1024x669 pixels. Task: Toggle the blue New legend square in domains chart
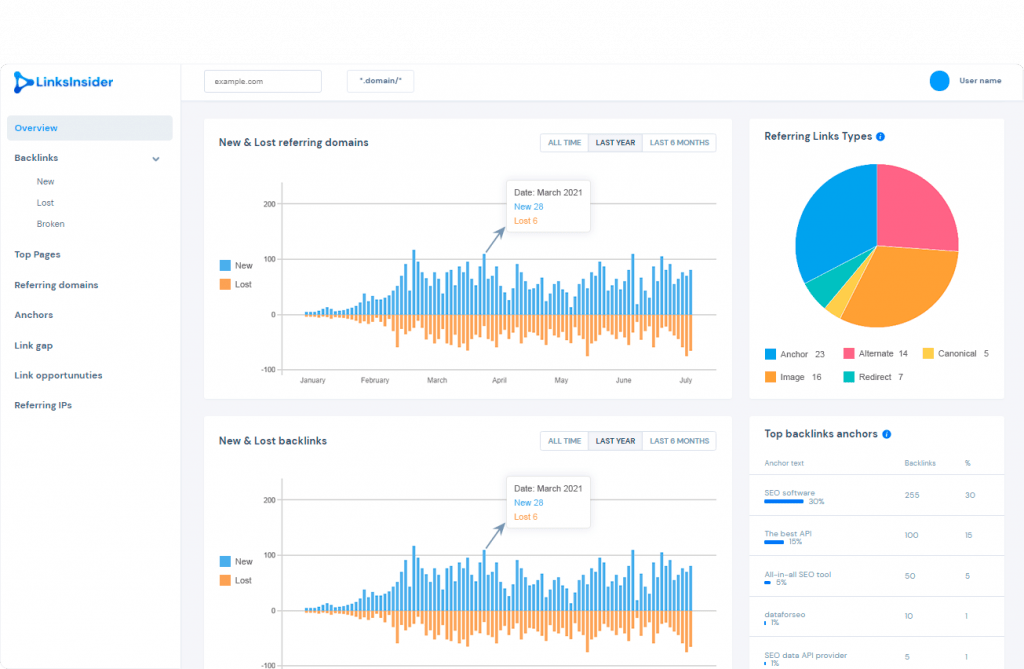point(225,265)
